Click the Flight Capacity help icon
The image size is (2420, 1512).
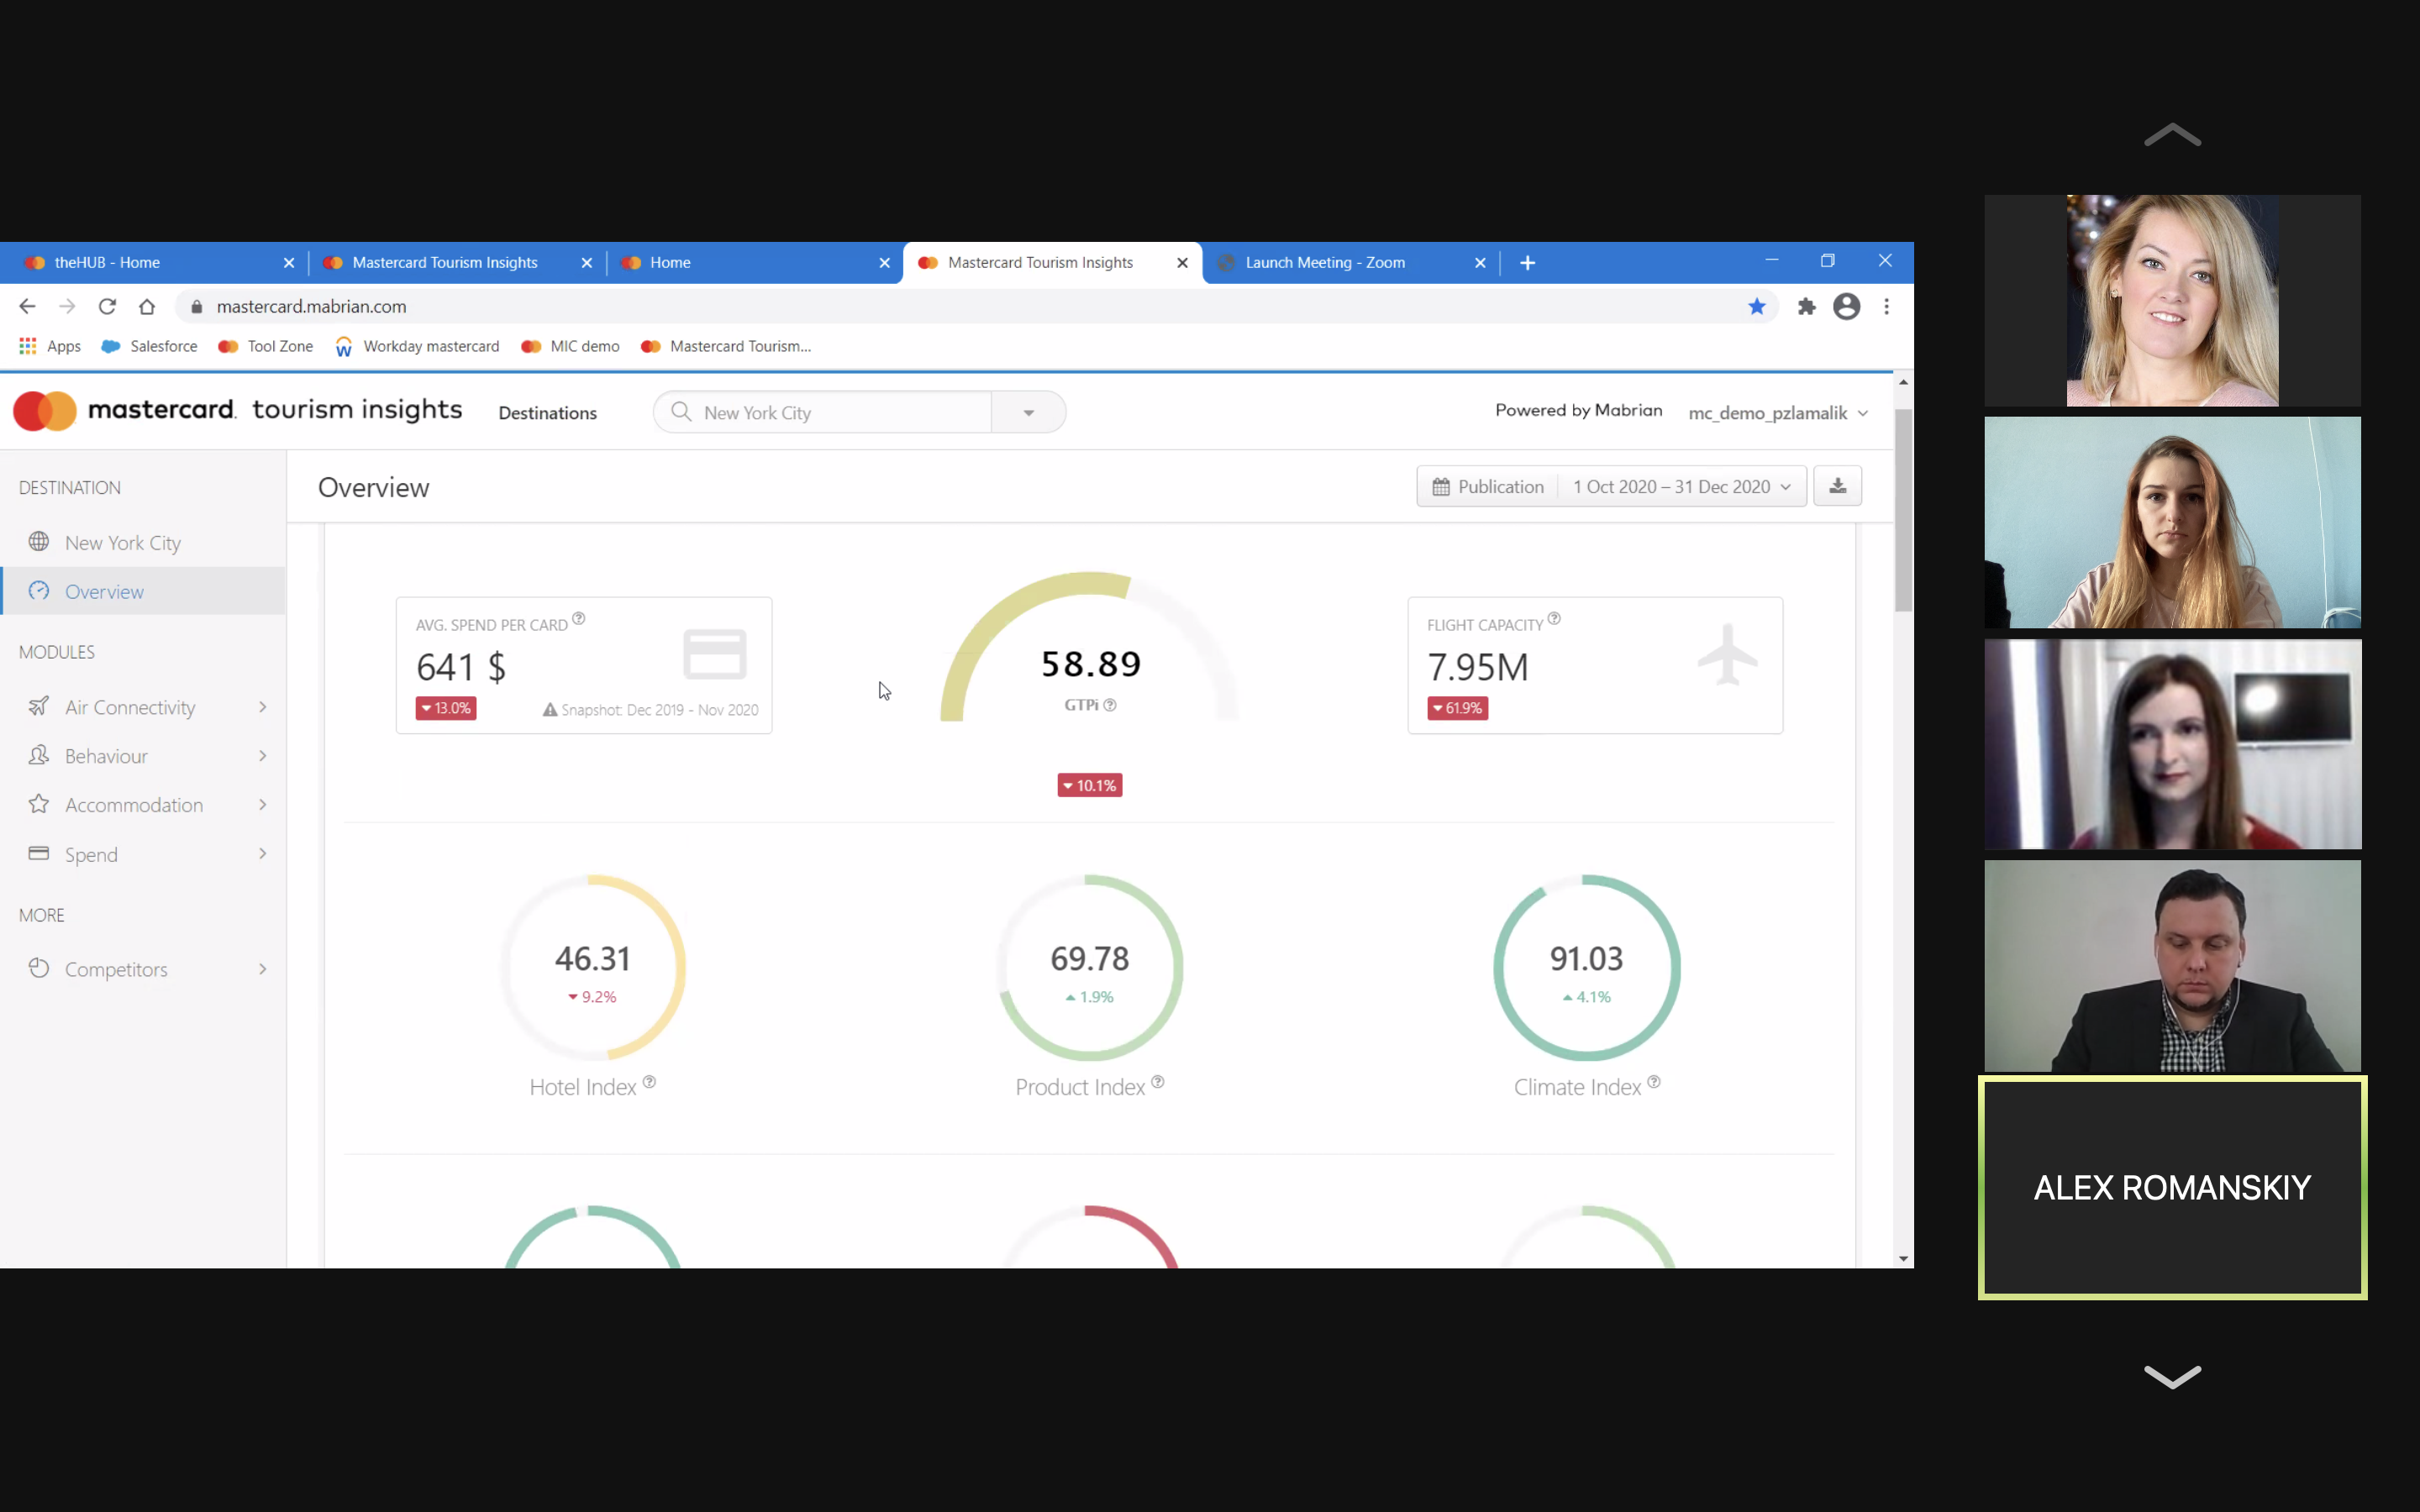click(x=1554, y=618)
